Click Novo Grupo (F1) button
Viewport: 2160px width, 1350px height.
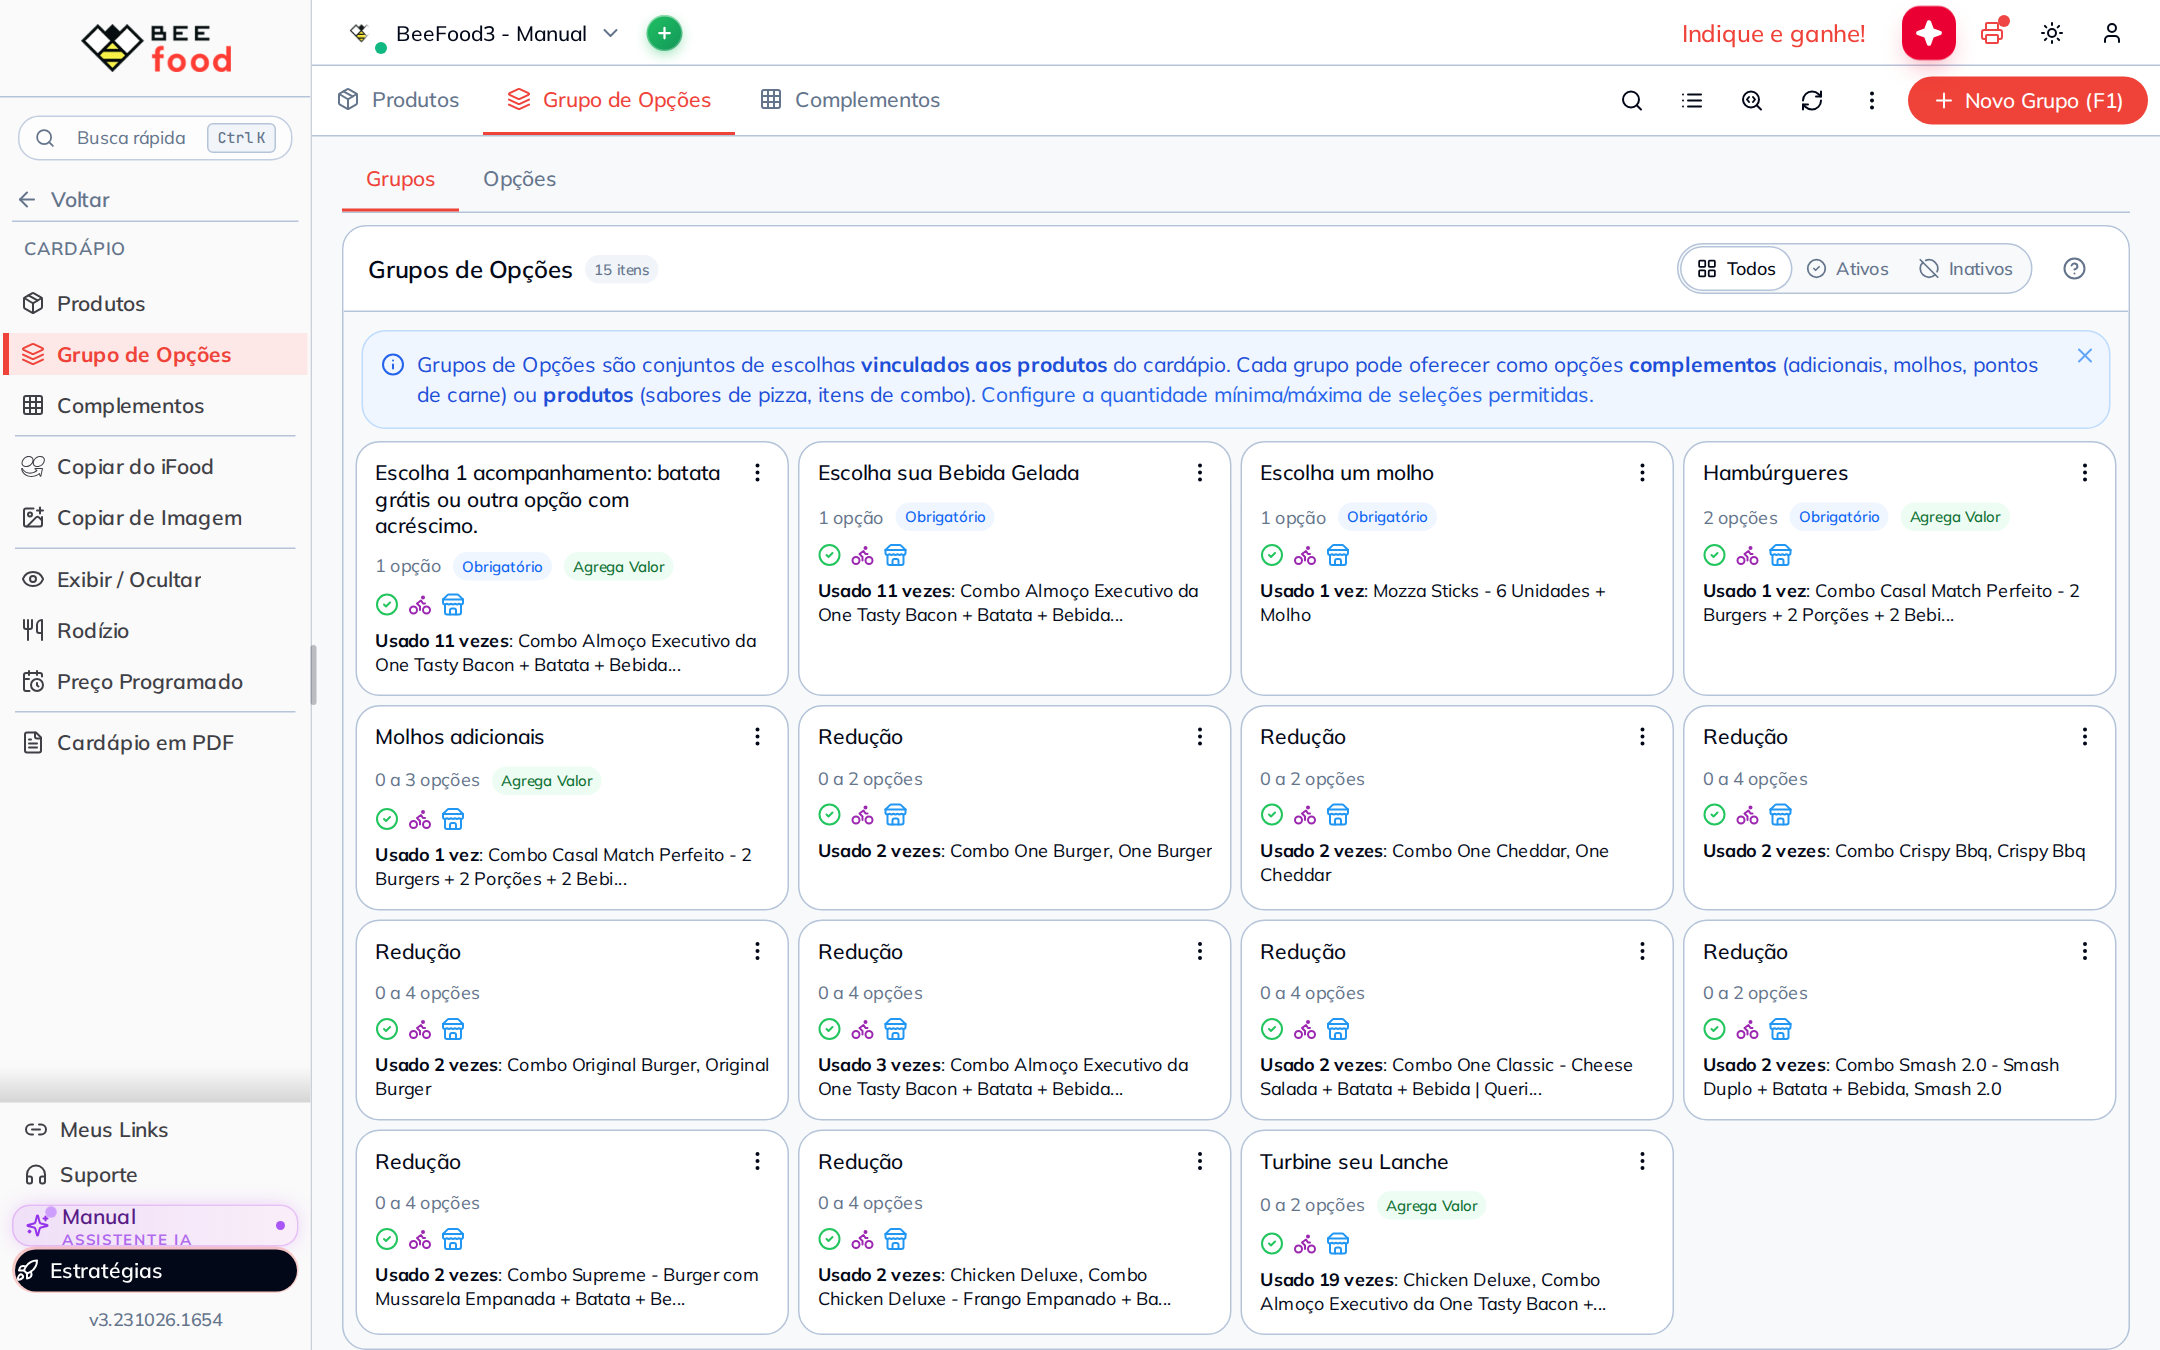[2028, 101]
